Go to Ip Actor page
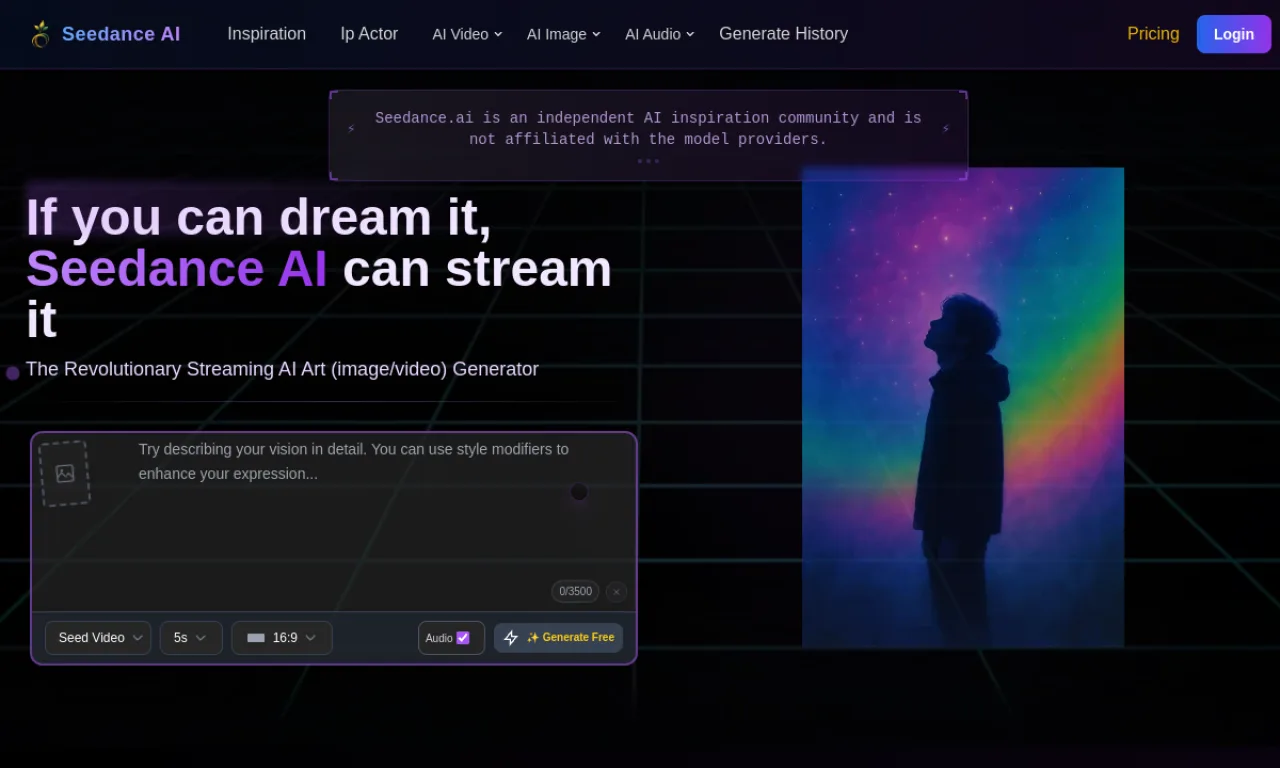Screen dimensions: 1280x768 pyautogui.click(x=369, y=34)
